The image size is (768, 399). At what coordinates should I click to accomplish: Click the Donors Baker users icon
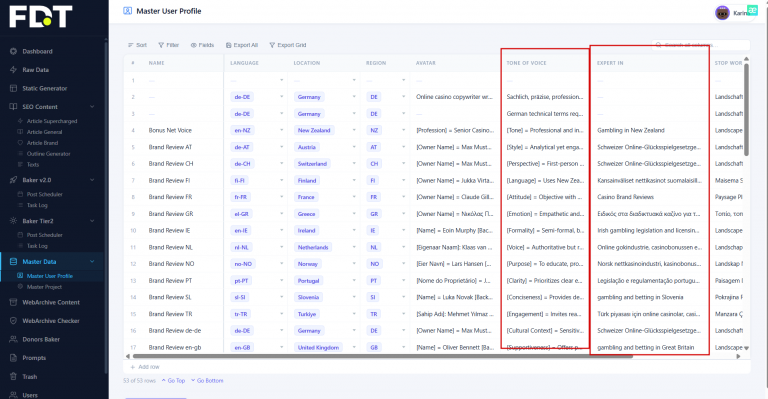tap(13, 339)
